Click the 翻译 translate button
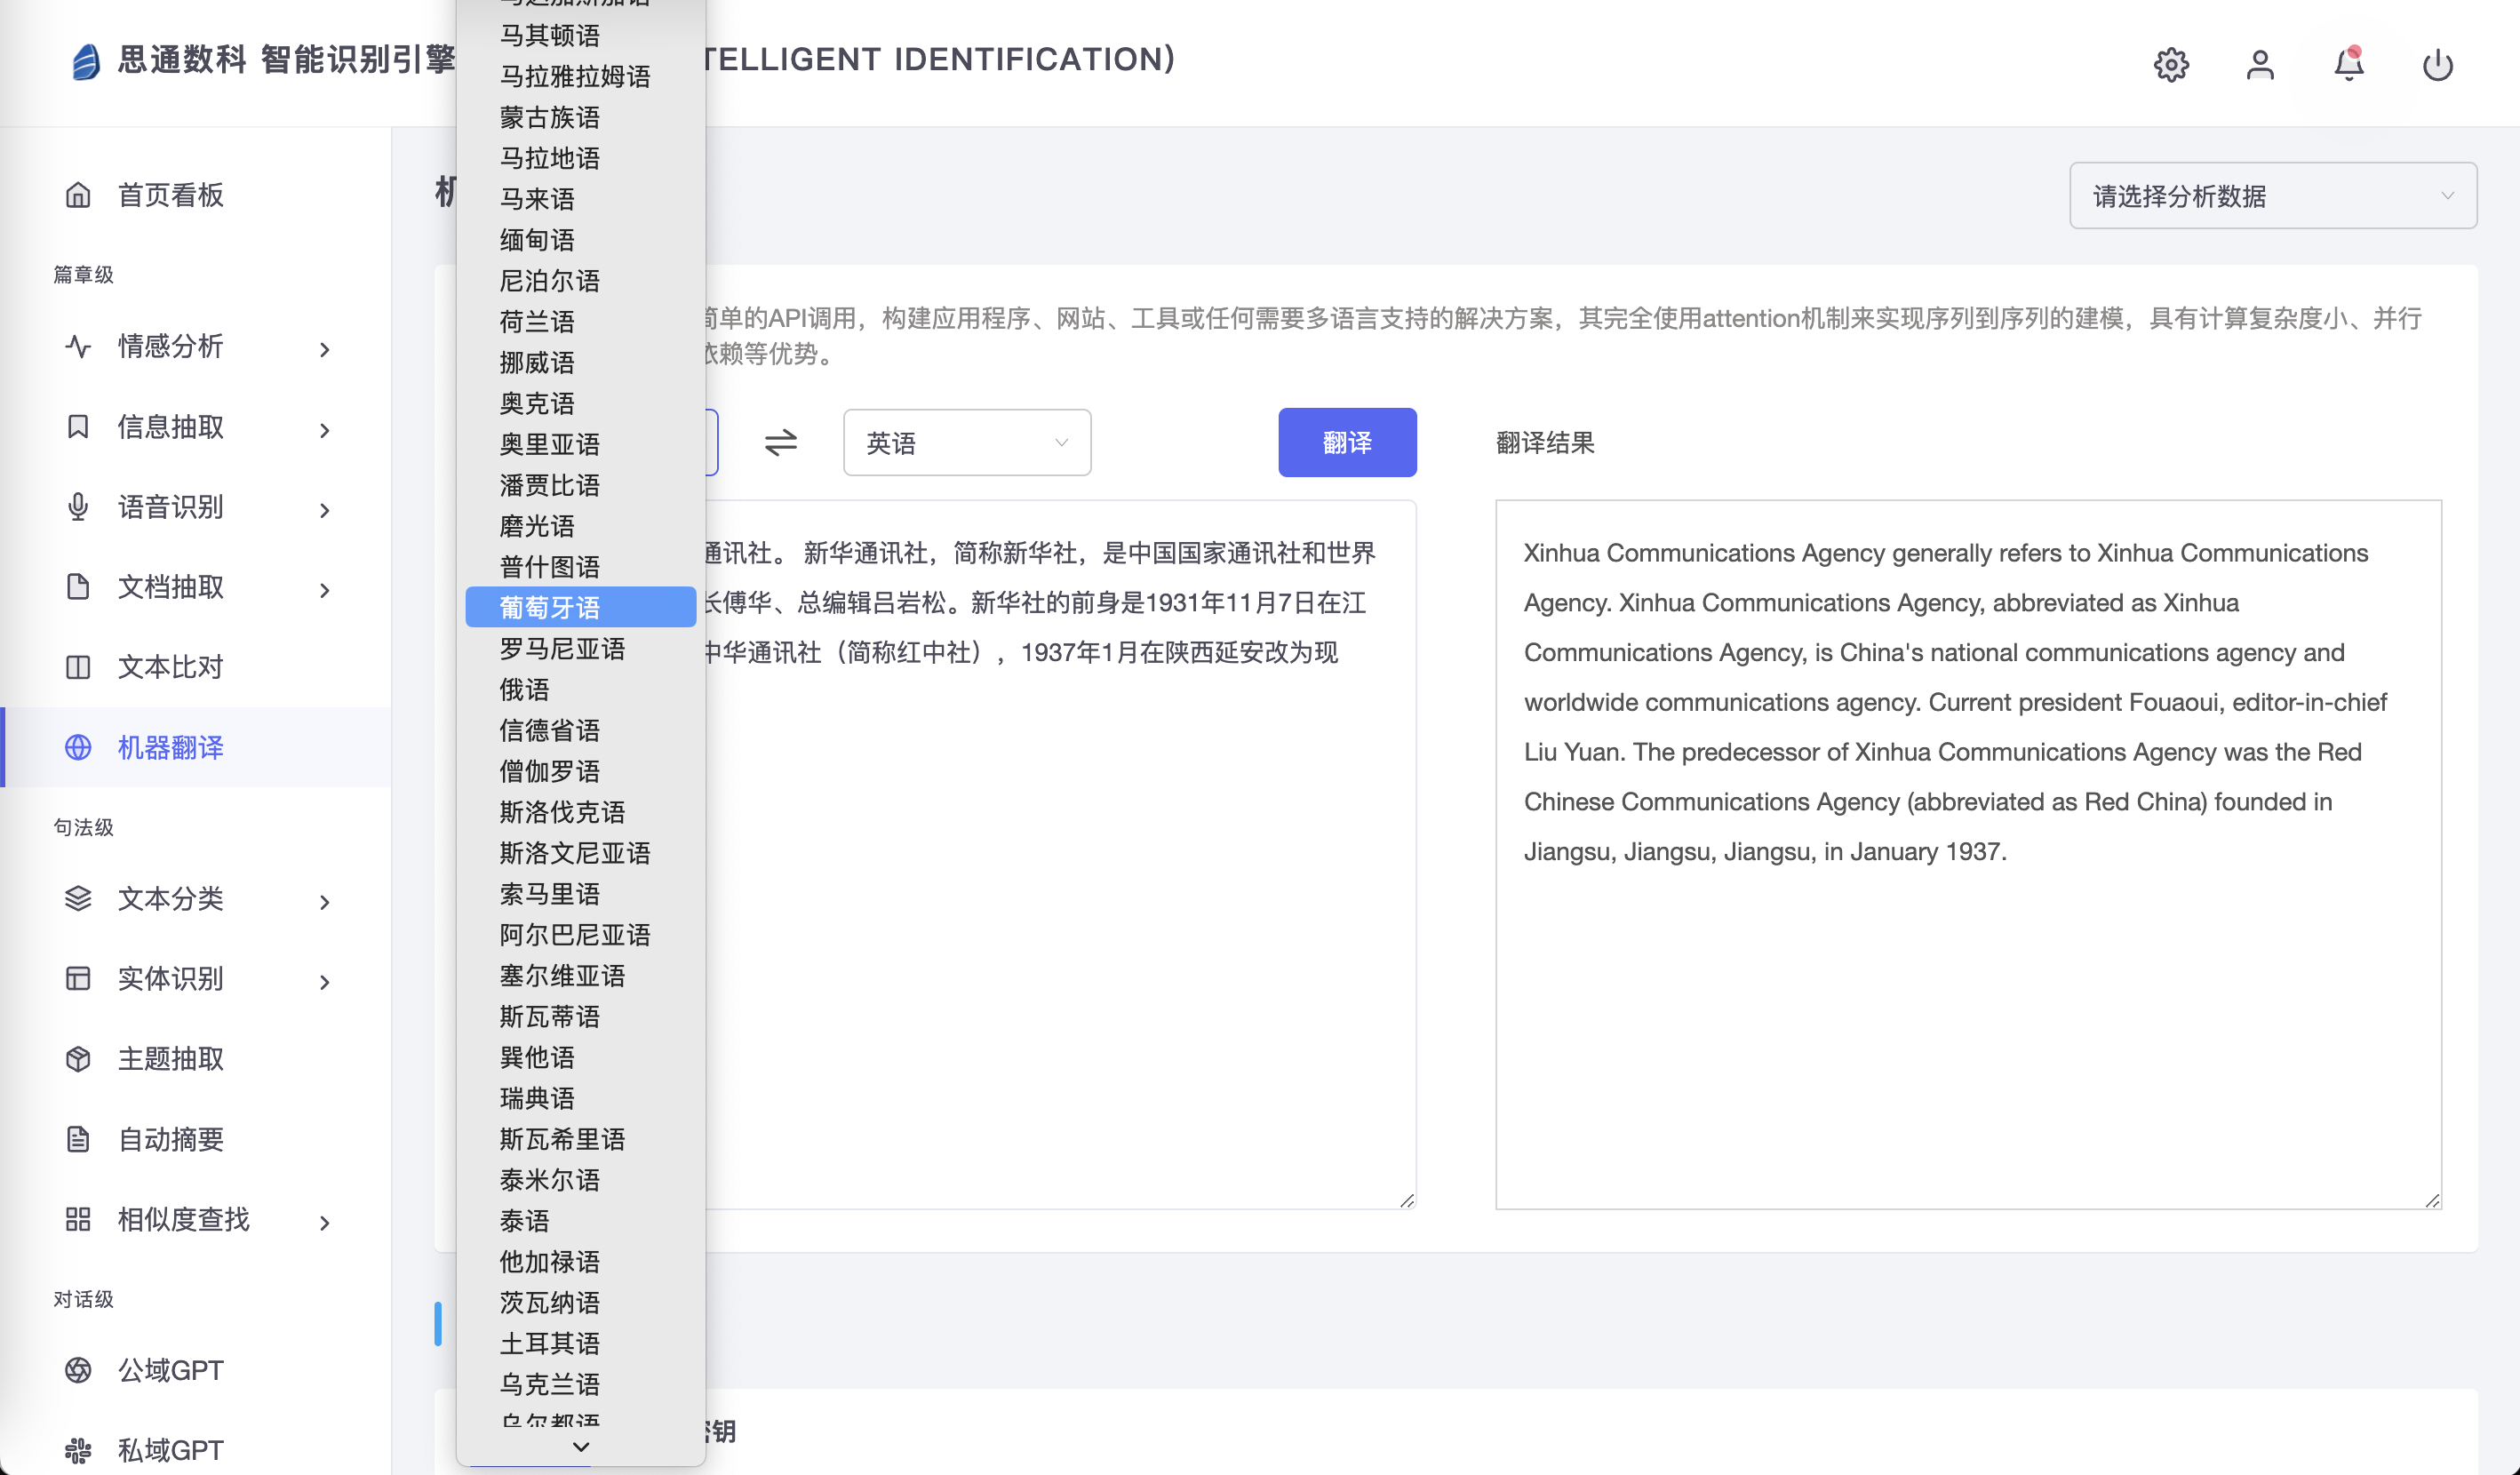The height and width of the screenshot is (1475, 2520). (x=1346, y=442)
